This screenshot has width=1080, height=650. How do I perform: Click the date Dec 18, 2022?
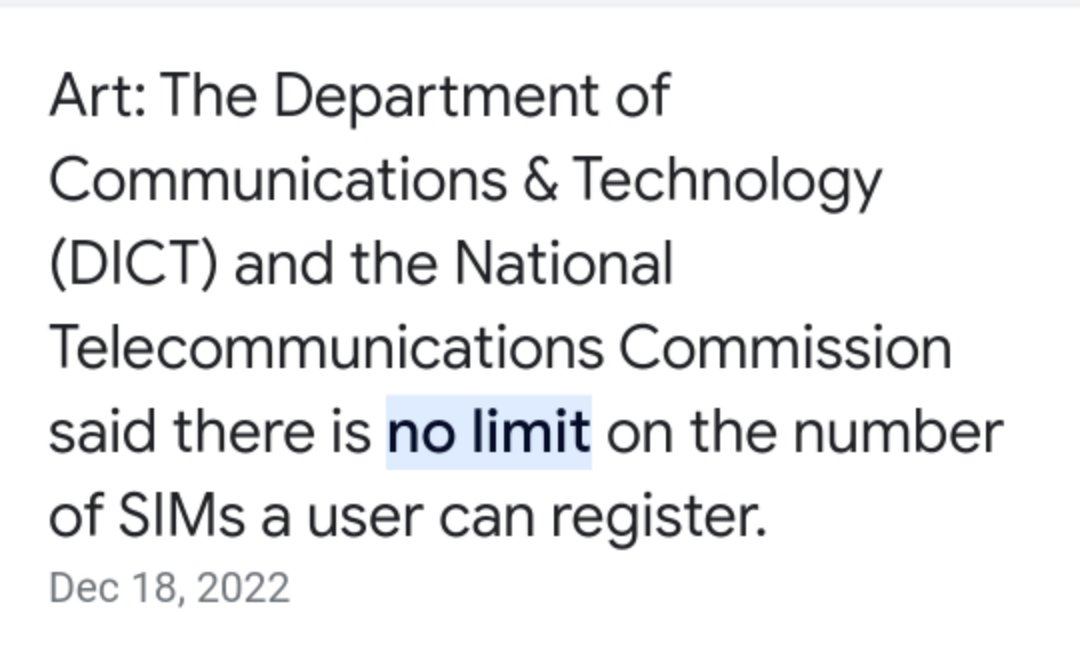[169, 588]
